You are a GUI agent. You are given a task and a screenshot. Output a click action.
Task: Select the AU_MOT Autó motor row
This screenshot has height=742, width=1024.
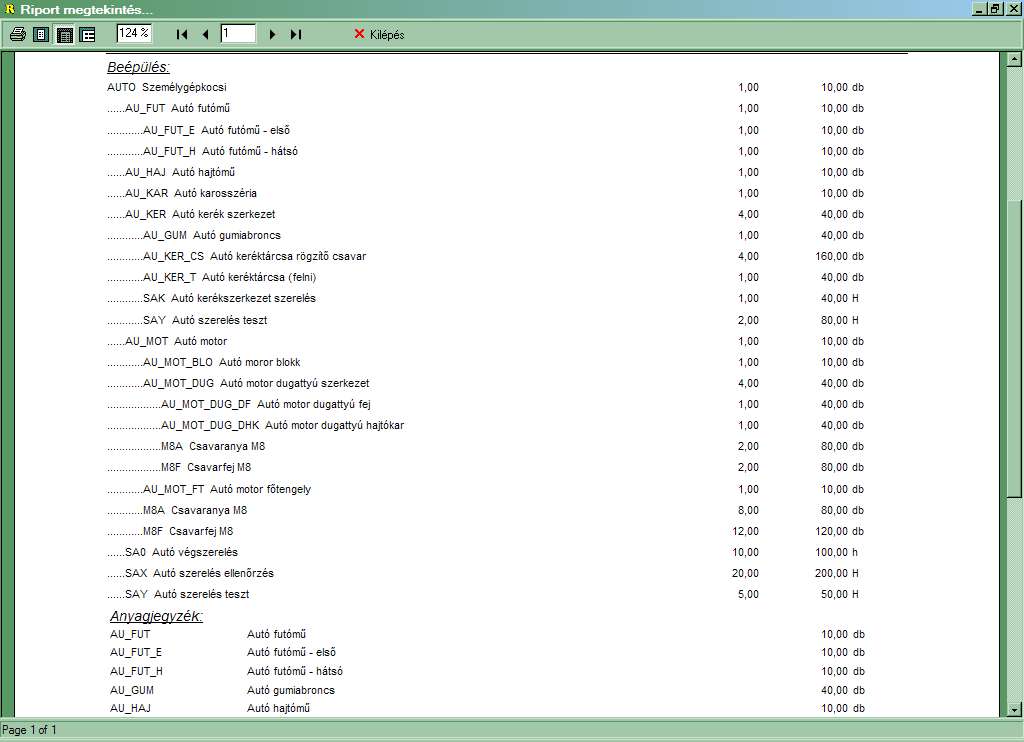pos(486,341)
